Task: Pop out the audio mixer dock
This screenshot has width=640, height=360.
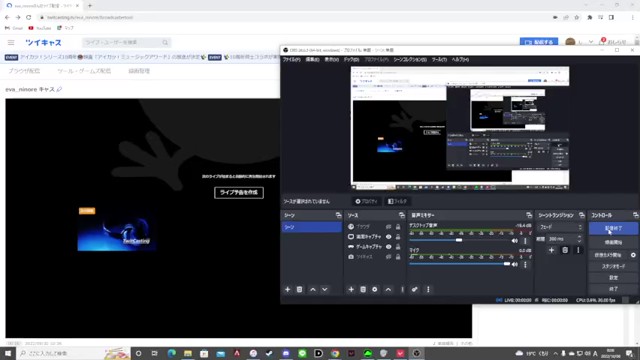Action: click(529, 215)
